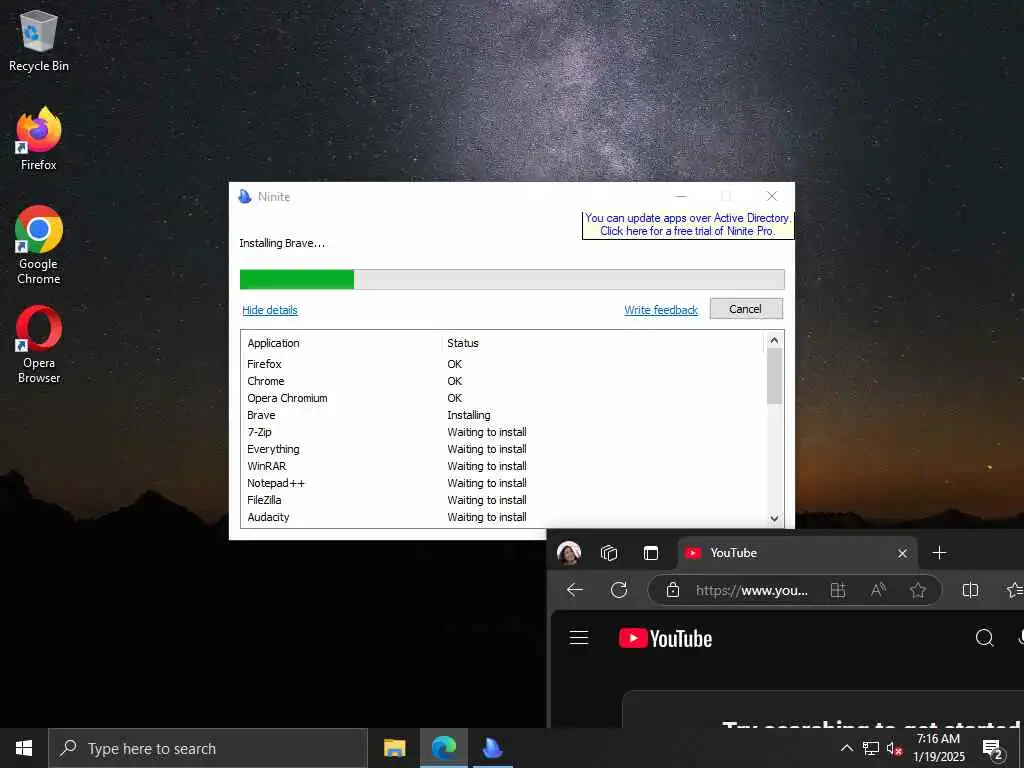Select the Audacity row

point(503,517)
